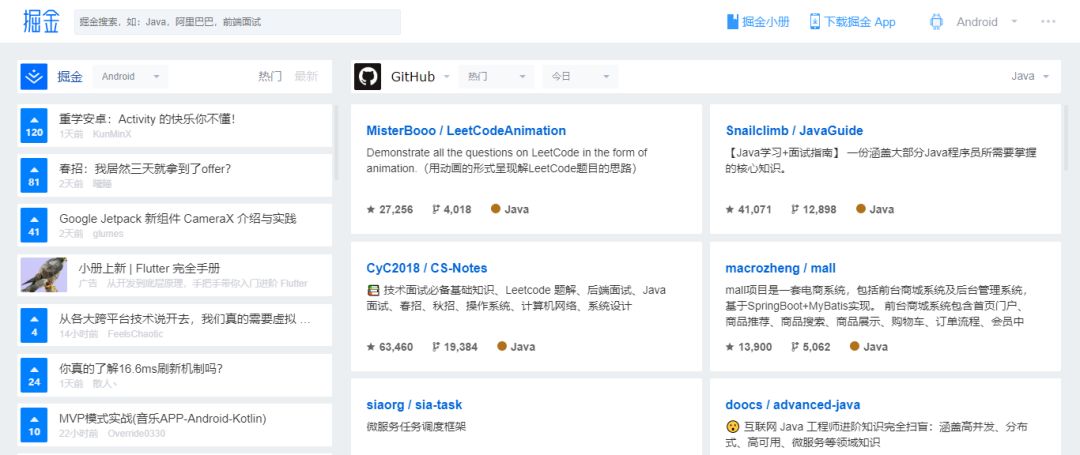Image resolution: width=1080 pixels, height=455 pixels.
Task: Click author name glumes
Action: click(x=108, y=234)
